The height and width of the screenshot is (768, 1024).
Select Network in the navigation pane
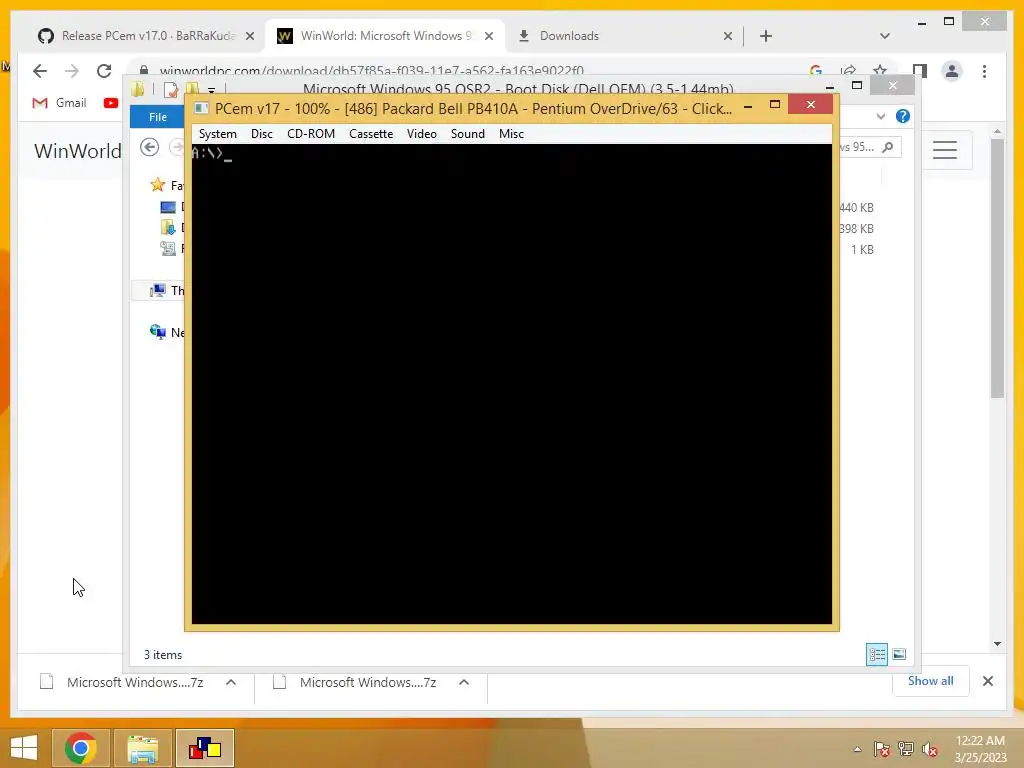167,332
